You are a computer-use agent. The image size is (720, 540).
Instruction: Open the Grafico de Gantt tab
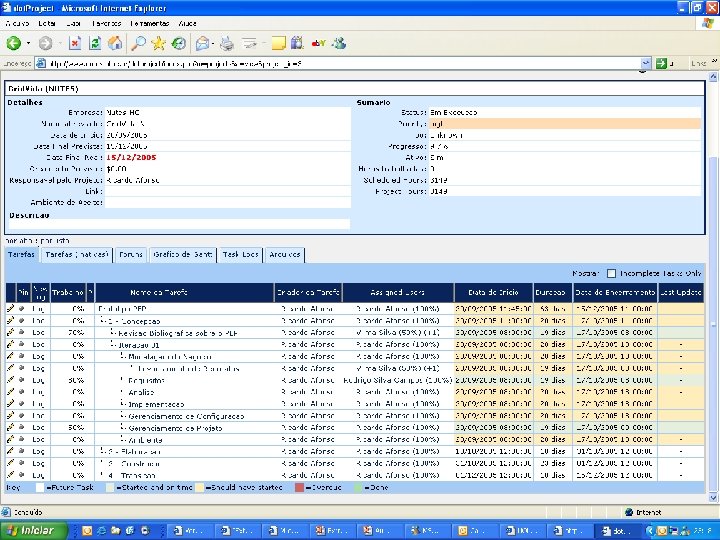pyautogui.click(x=183, y=255)
